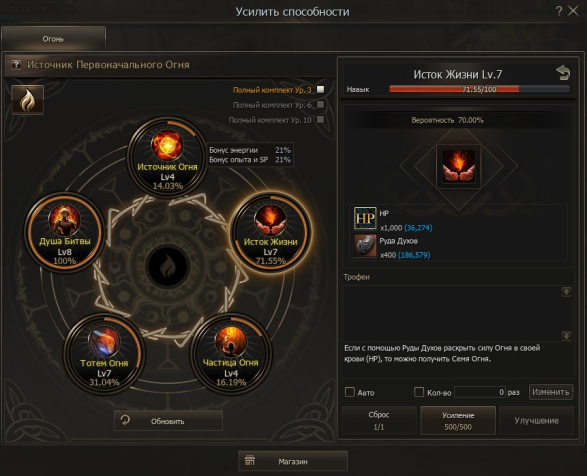Enable the Кол-во checkbox

click(x=419, y=392)
